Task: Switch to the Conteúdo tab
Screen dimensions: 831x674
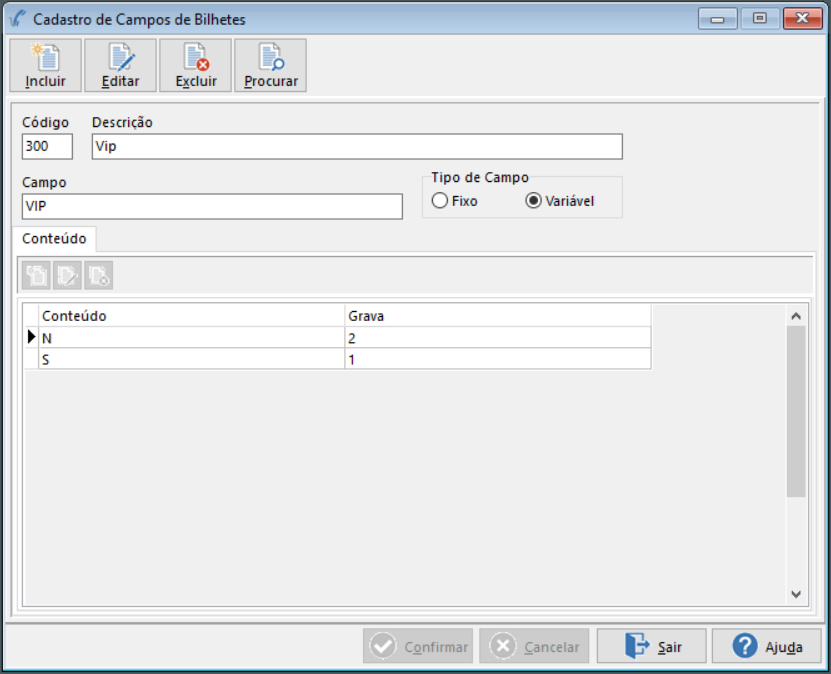Action: coord(54,239)
